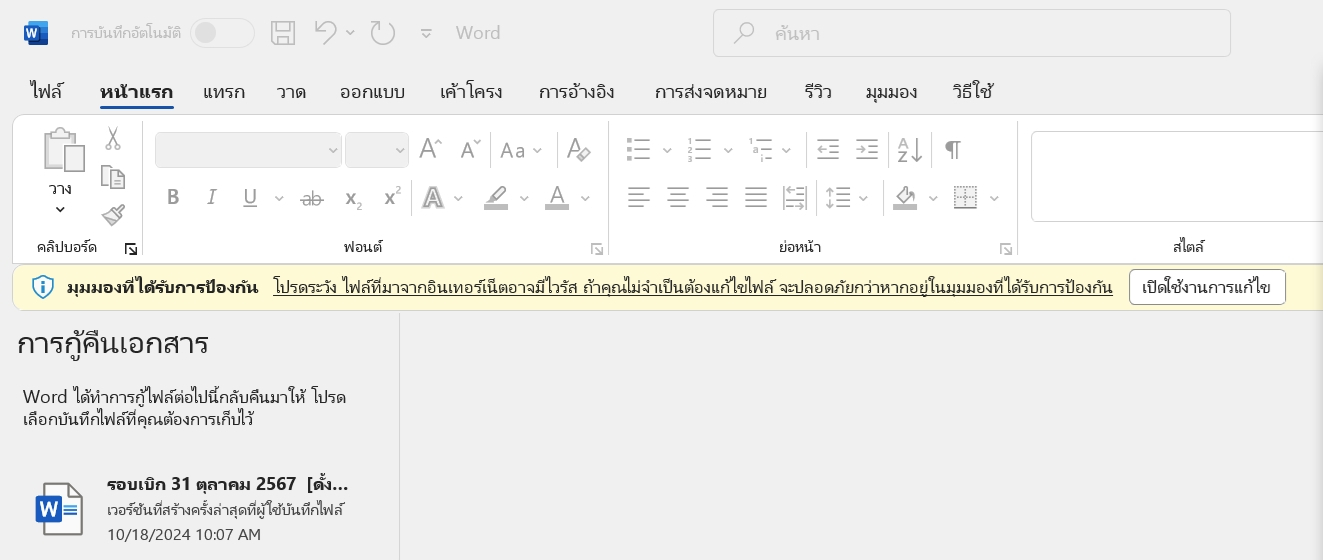This screenshot has height=560, width=1323.
Task: Click in the ค้นหา search box
Action: coord(971,33)
